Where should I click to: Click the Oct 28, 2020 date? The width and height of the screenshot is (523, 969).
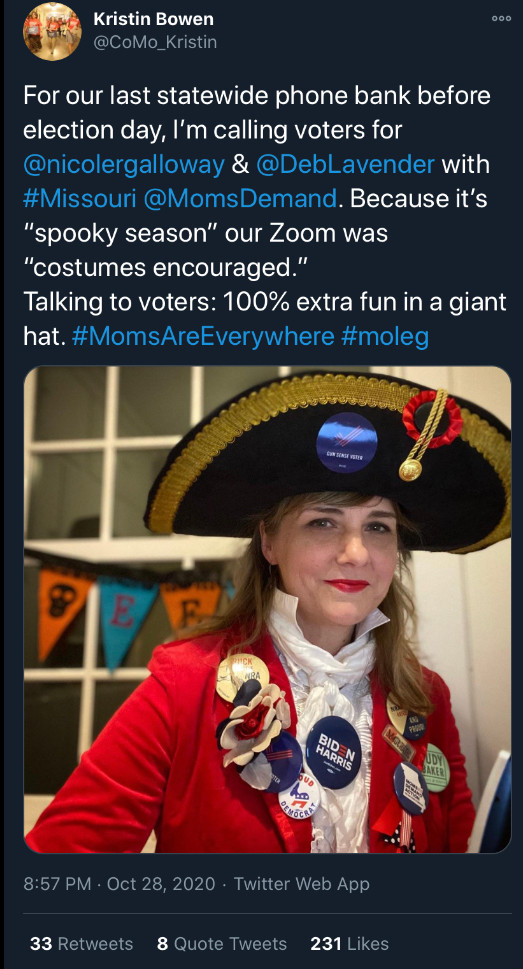click(161, 884)
